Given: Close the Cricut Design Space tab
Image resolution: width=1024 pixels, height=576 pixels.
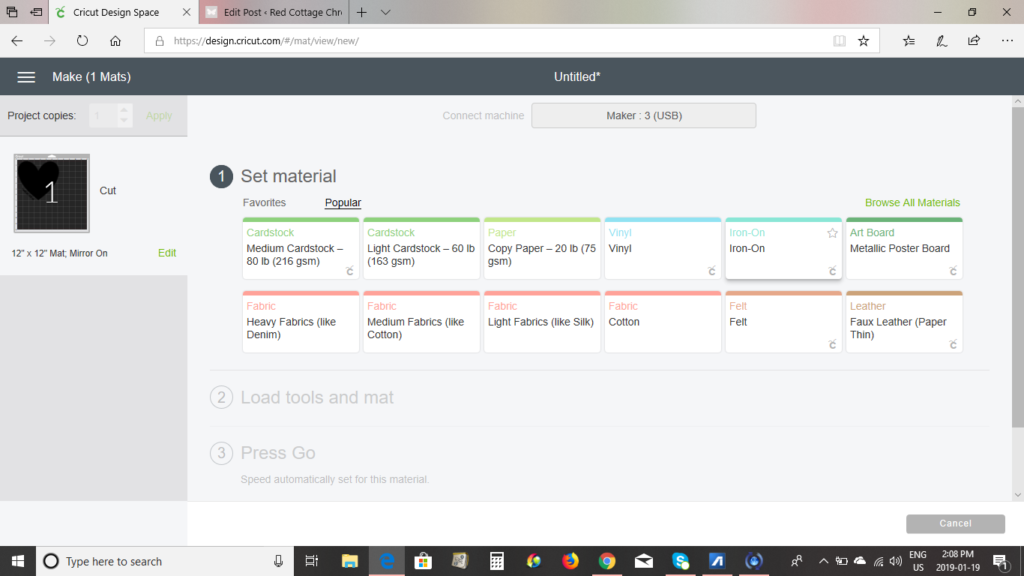Looking at the screenshot, I should [186, 12].
